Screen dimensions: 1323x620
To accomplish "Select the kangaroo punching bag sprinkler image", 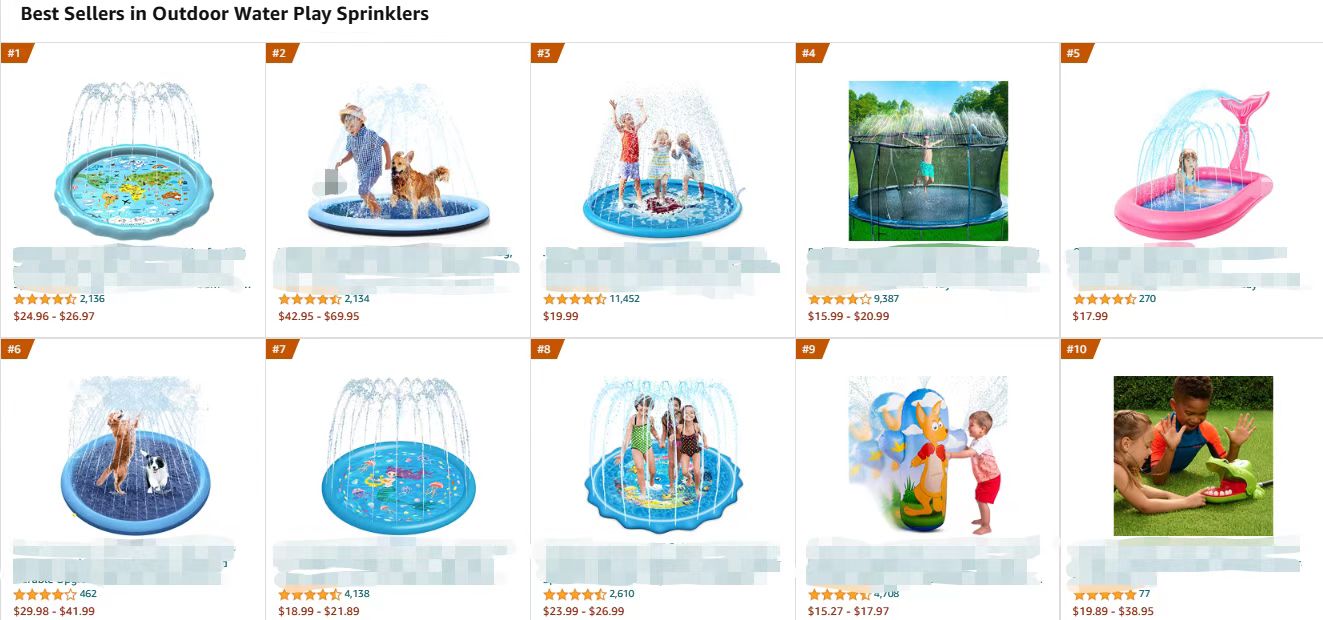I will point(928,456).
